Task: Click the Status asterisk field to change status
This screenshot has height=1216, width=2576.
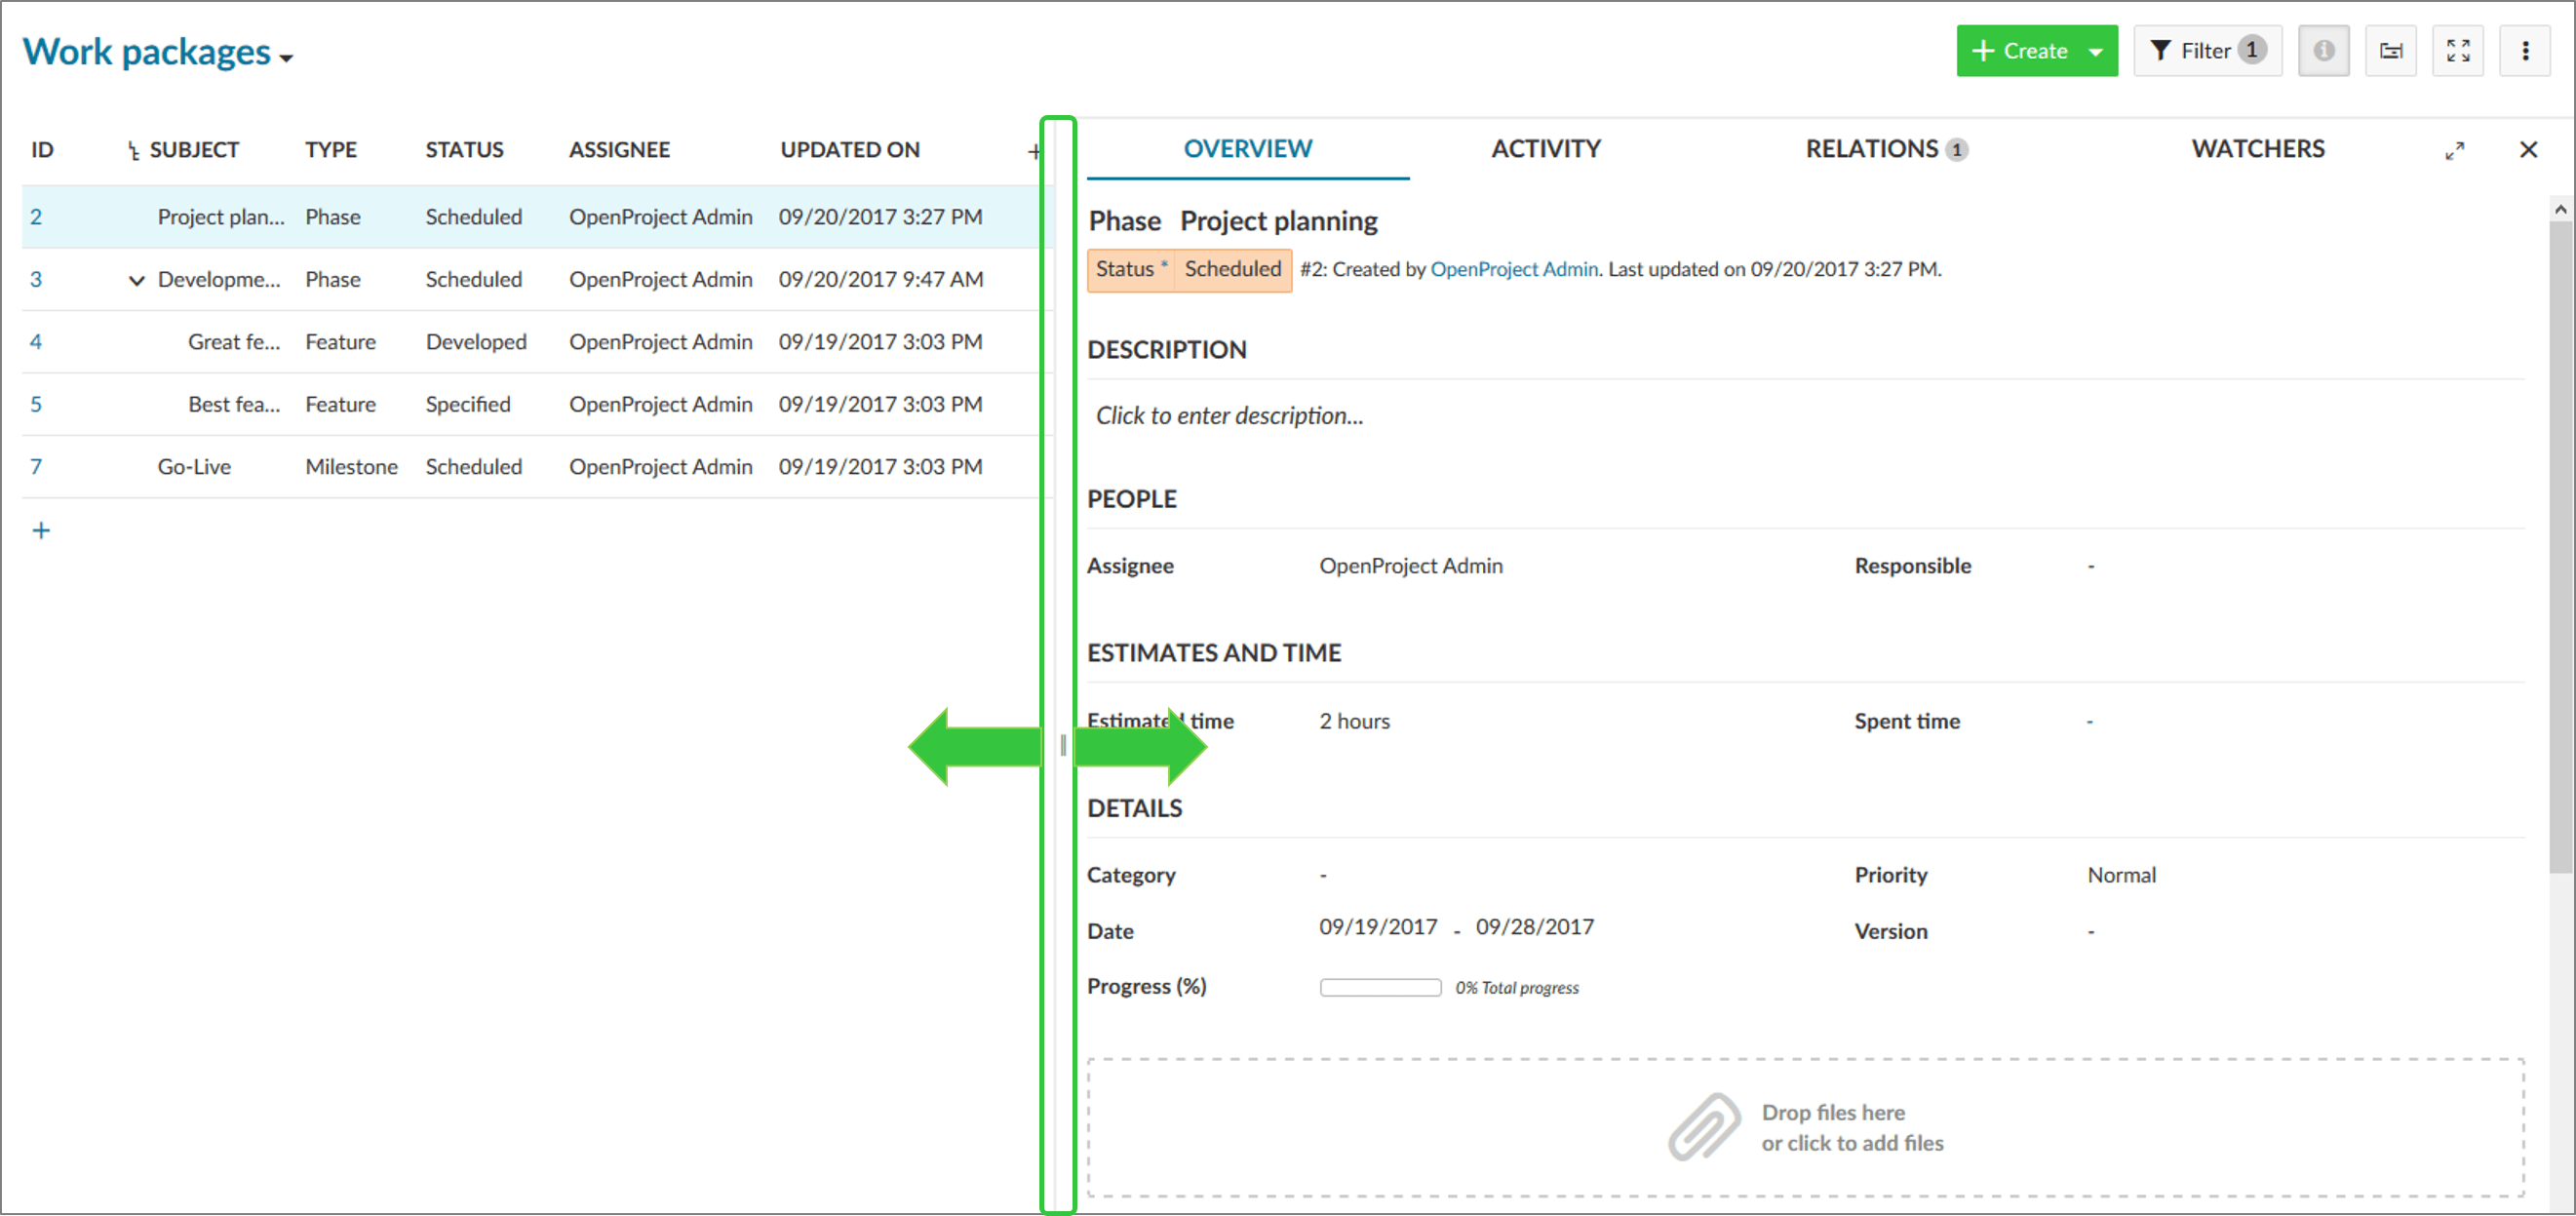Action: pos(1130,269)
